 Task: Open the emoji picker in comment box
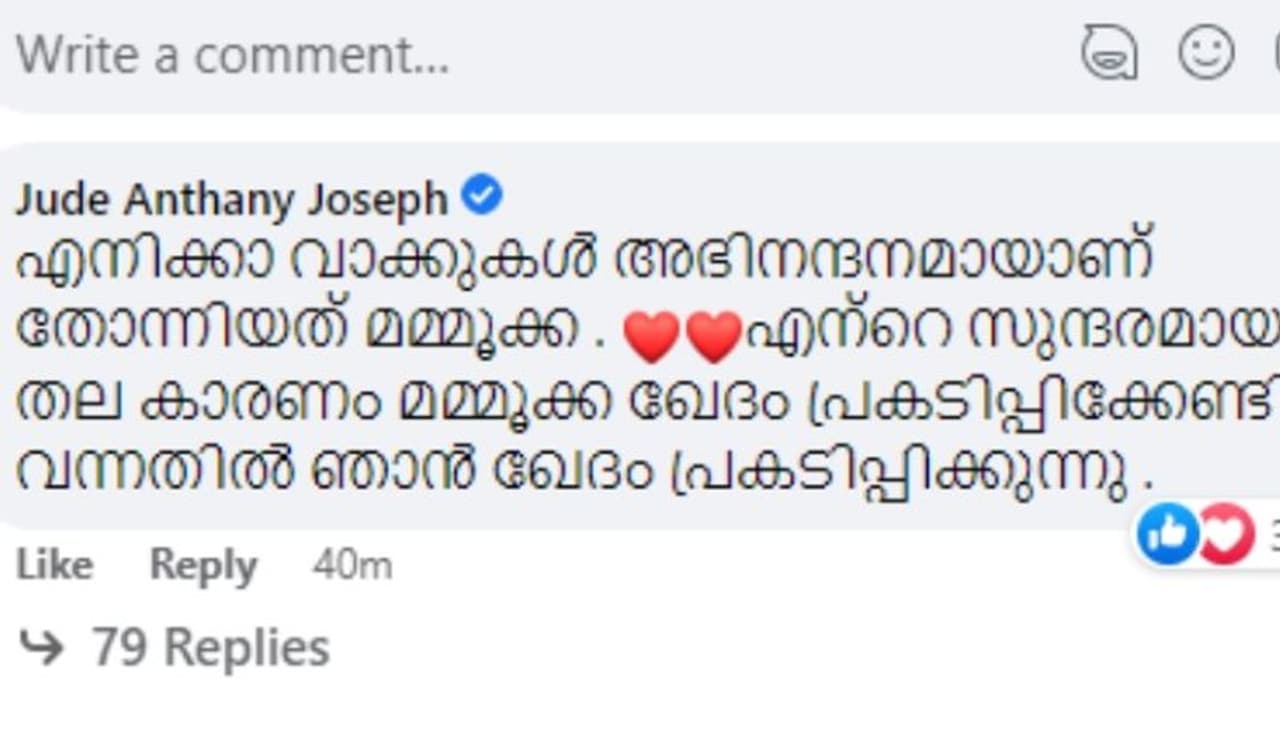(1205, 52)
